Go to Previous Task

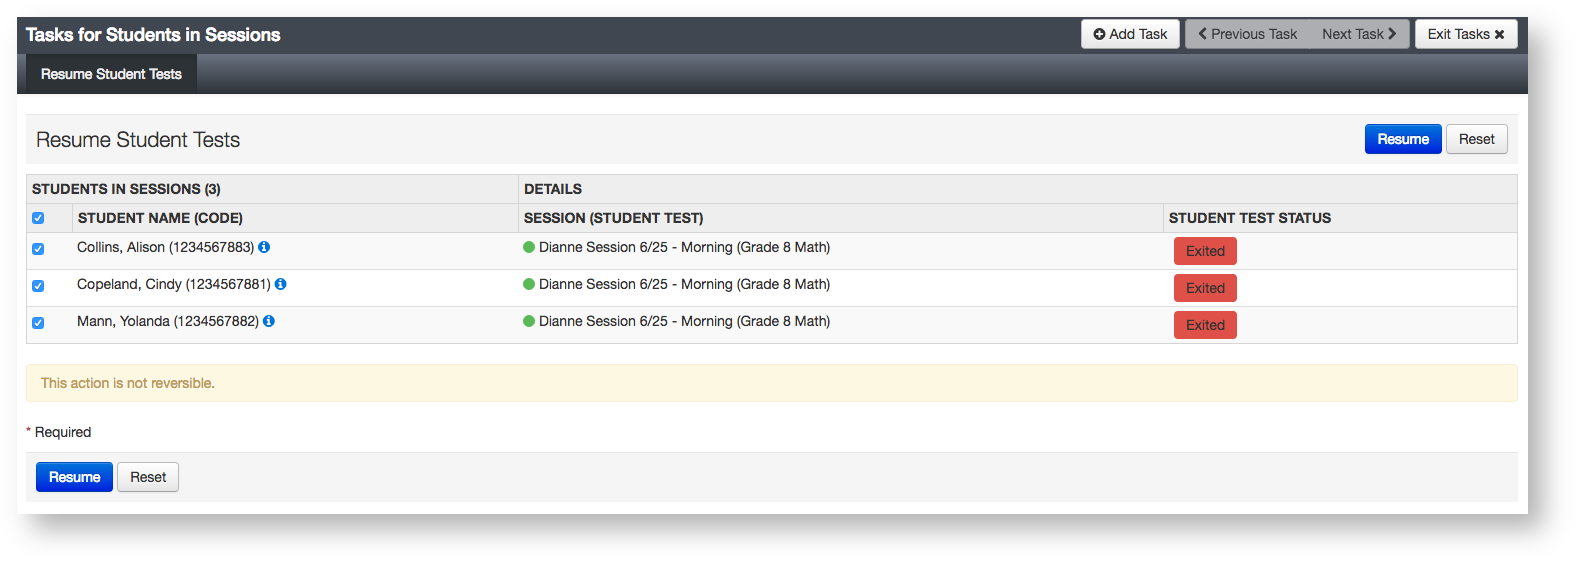[1247, 34]
